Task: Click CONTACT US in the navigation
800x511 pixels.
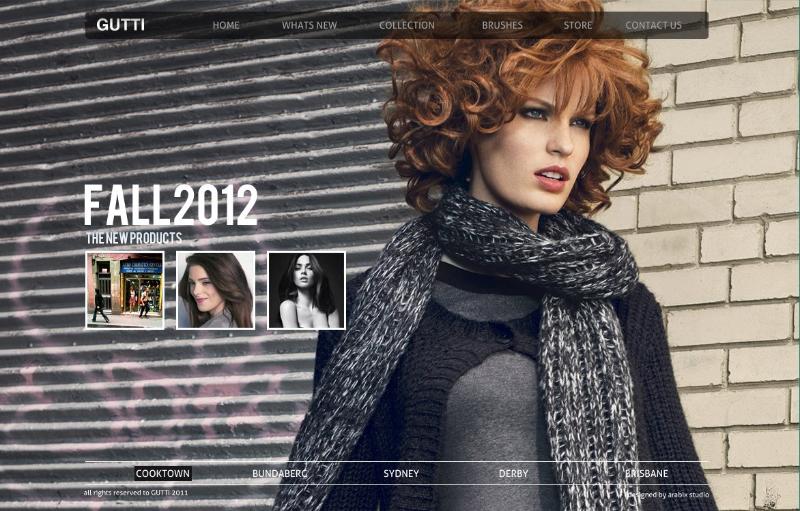Action: pos(654,25)
